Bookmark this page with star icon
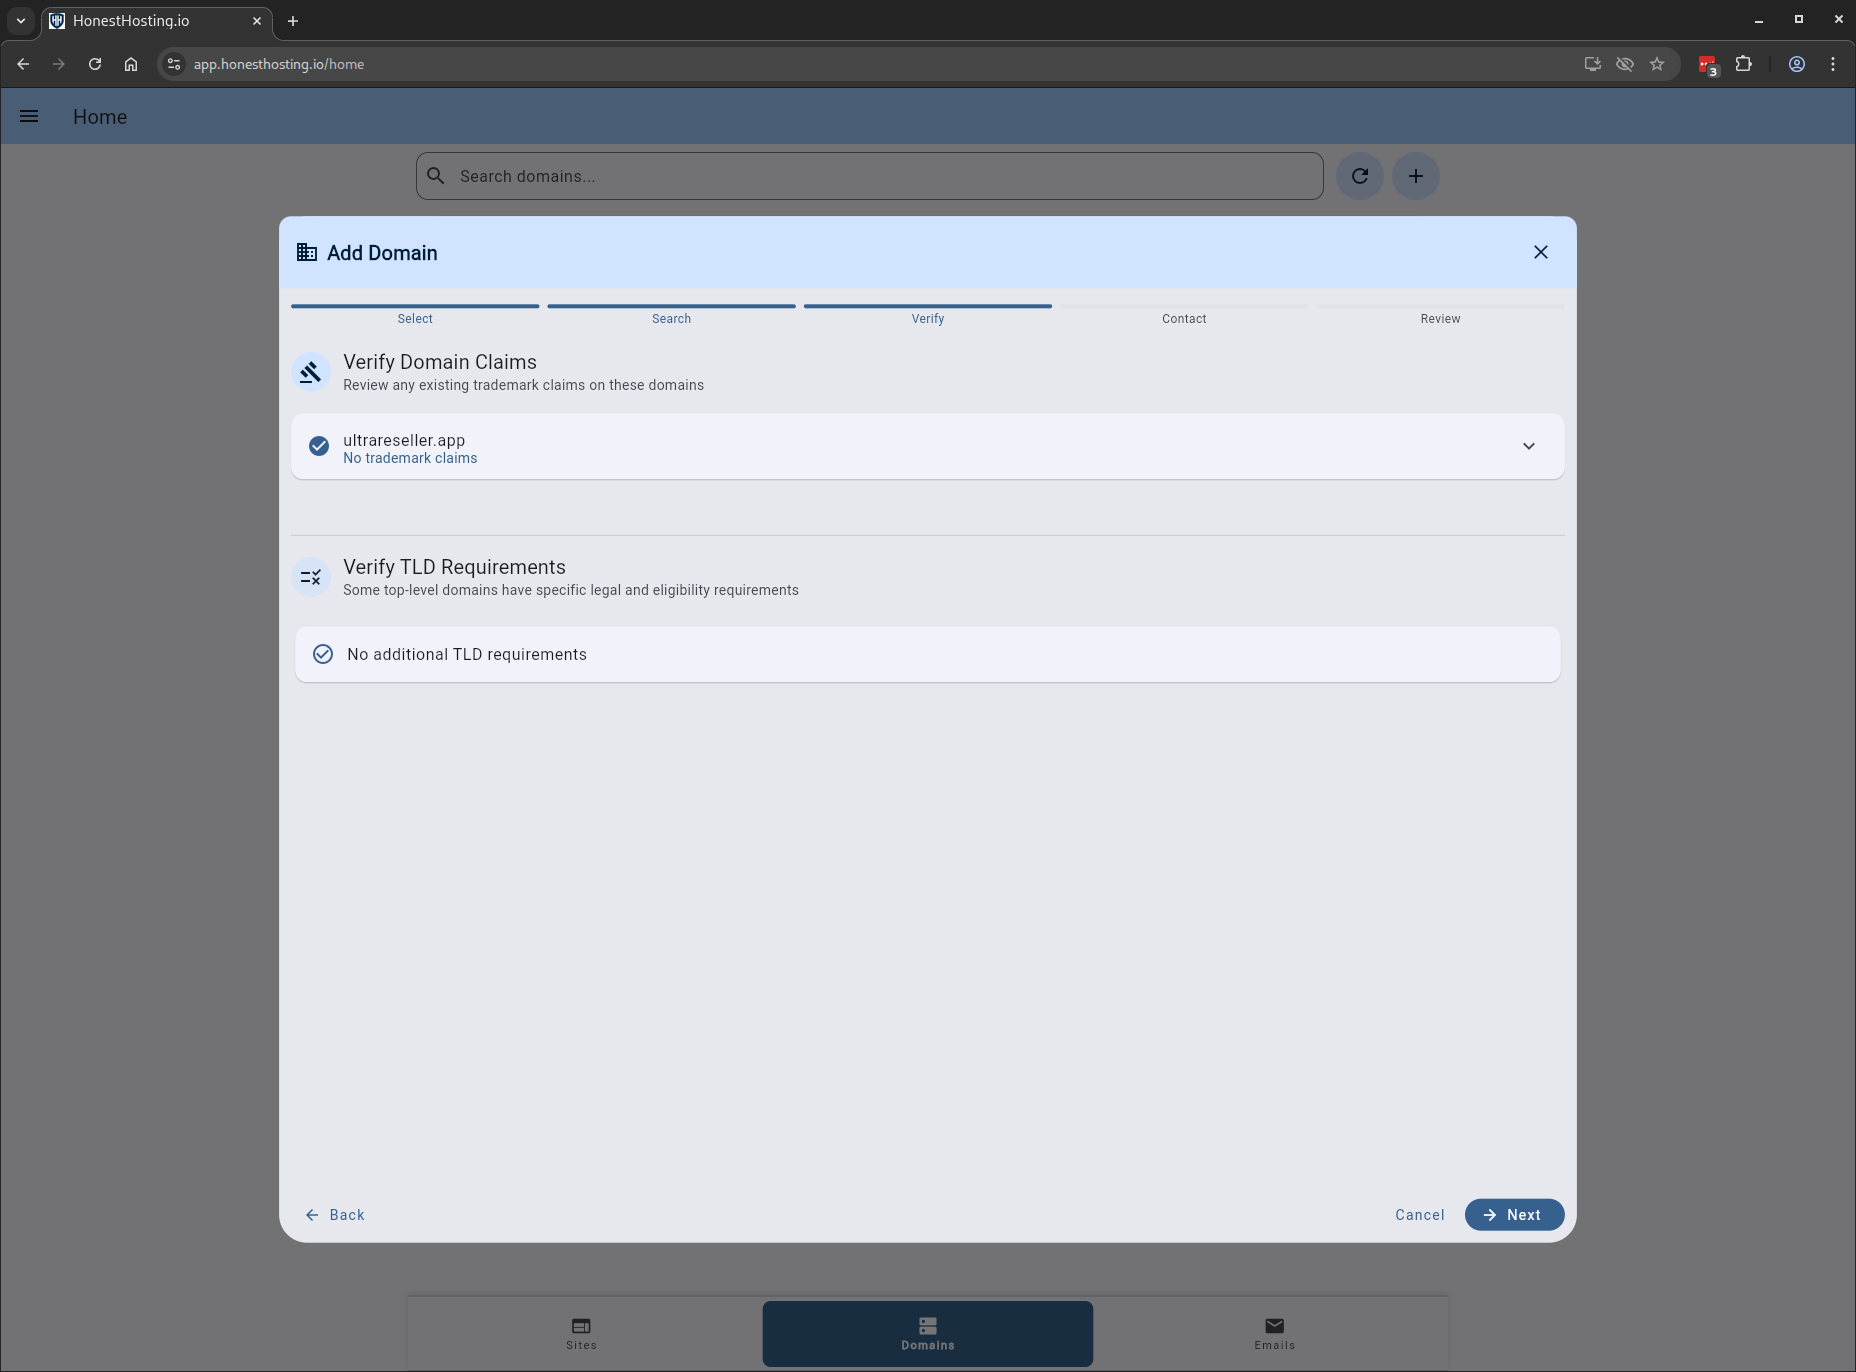This screenshot has width=1856, height=1372. click(x=1657, y=64)
